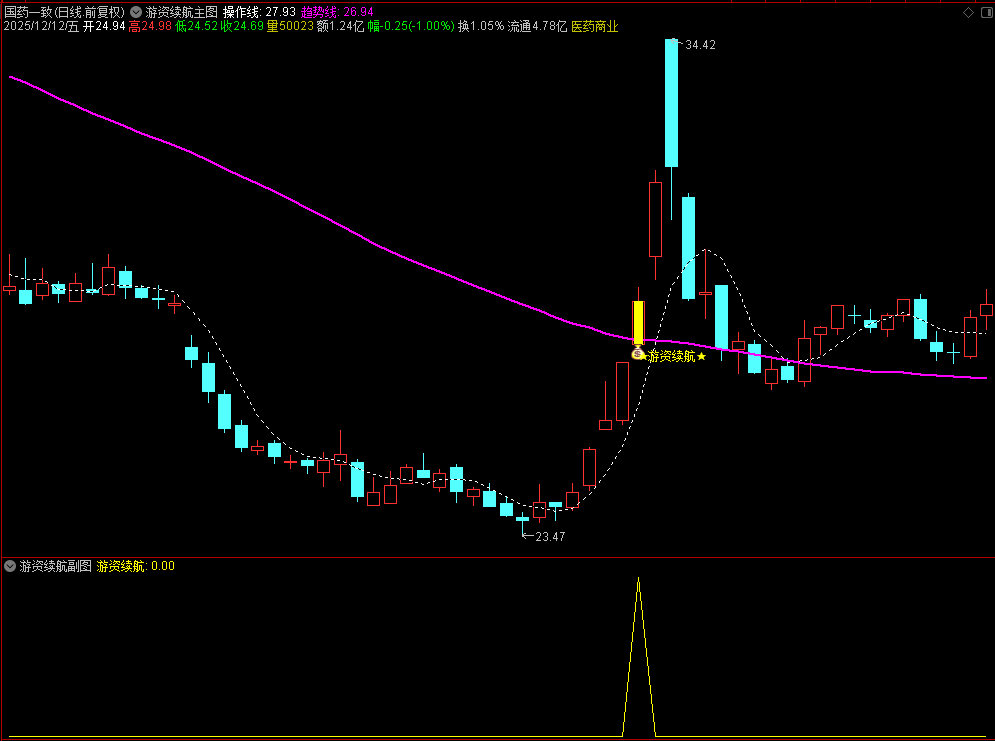Click the diamond icon at top right
This screenshot has height=741, width=995.
[x=968, y=12]
